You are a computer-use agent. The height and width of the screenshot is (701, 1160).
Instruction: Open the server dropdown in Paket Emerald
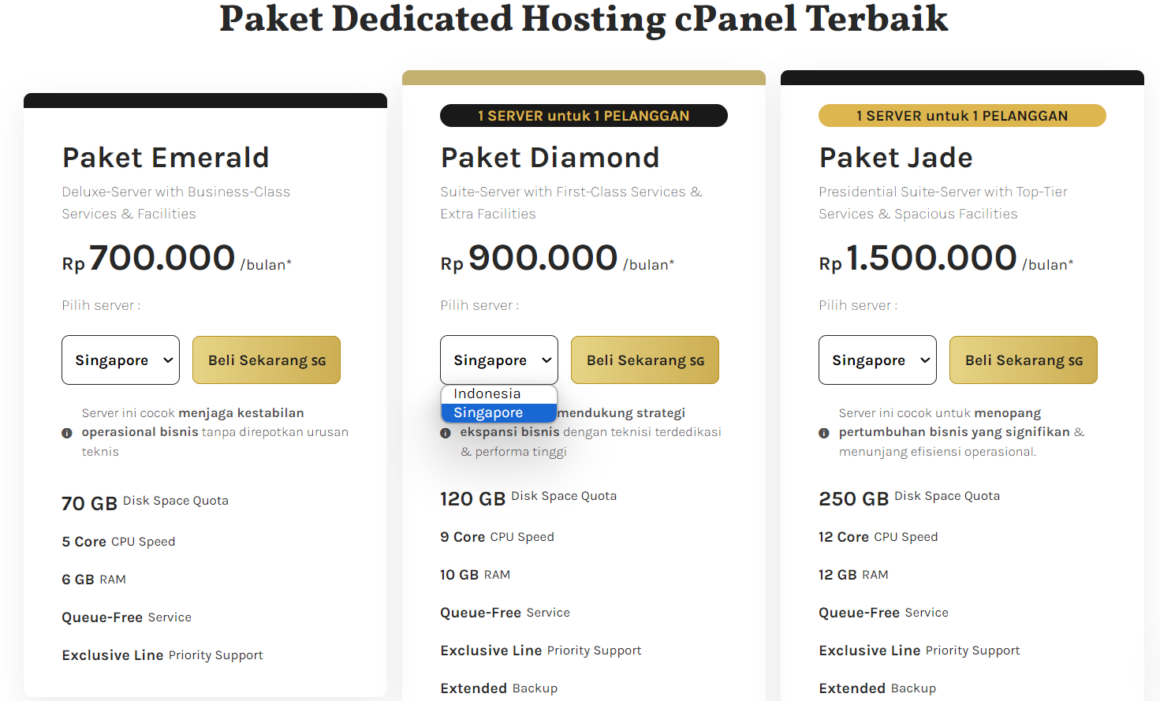120,359
